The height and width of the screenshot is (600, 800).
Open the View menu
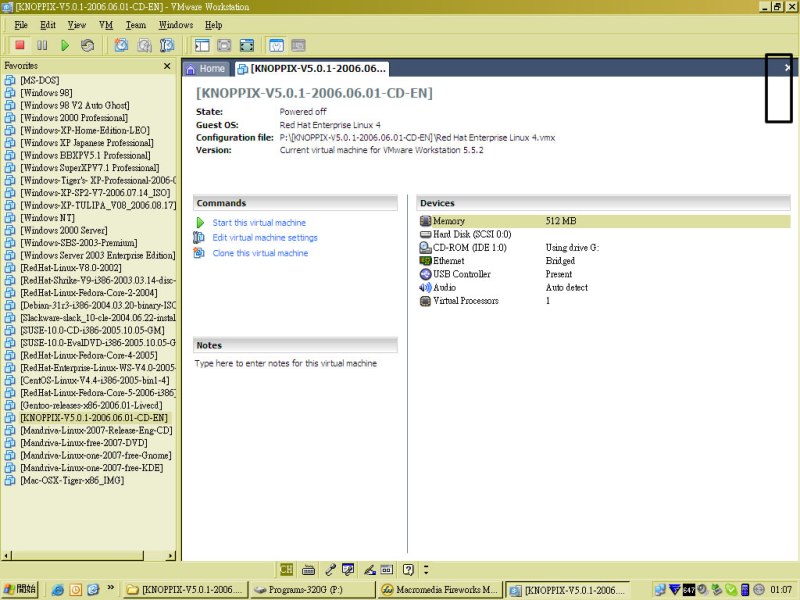coord(77,25)
